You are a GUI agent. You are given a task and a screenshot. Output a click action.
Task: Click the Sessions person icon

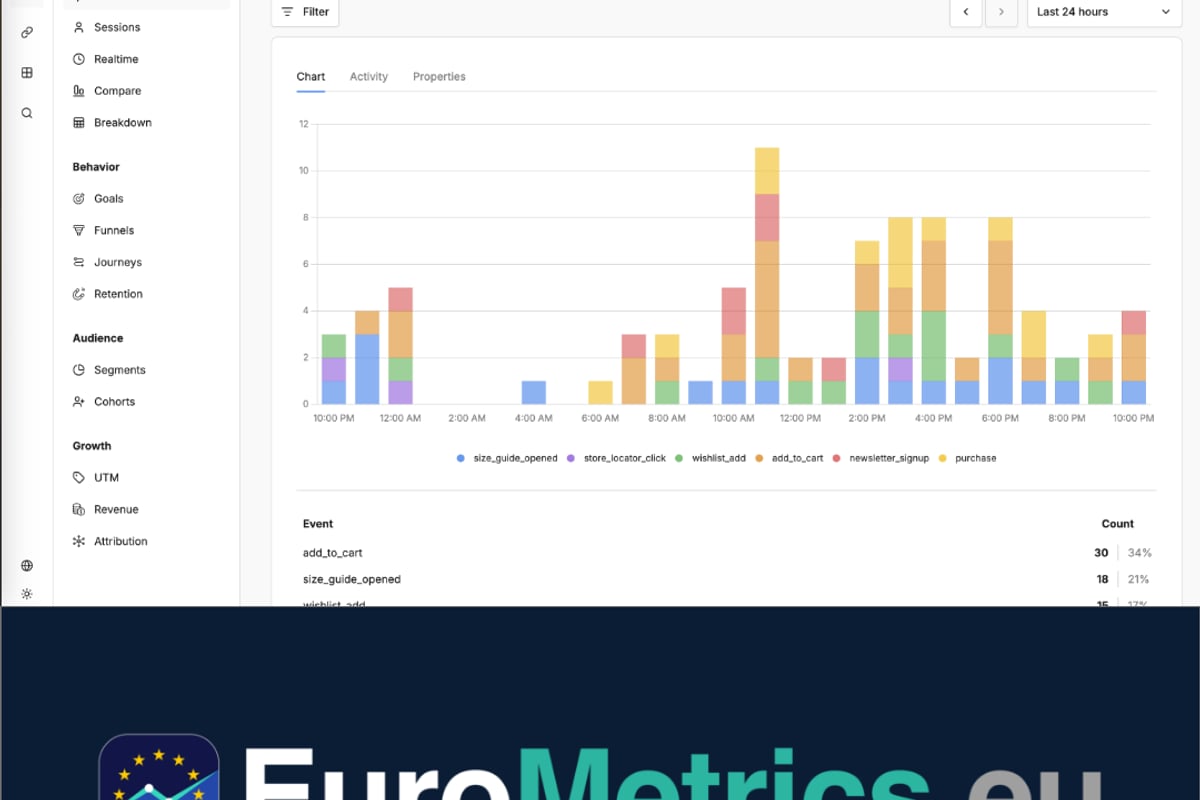coord(79,27)
